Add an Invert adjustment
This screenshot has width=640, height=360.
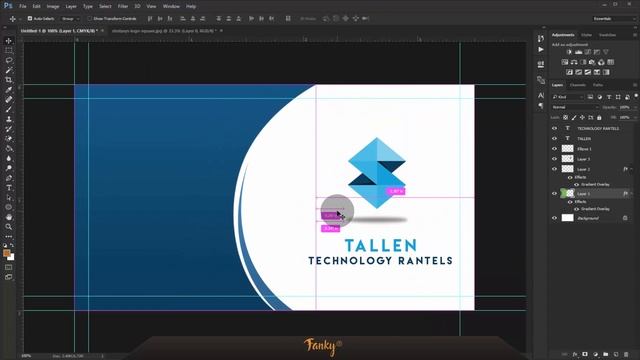pos(569,72)
